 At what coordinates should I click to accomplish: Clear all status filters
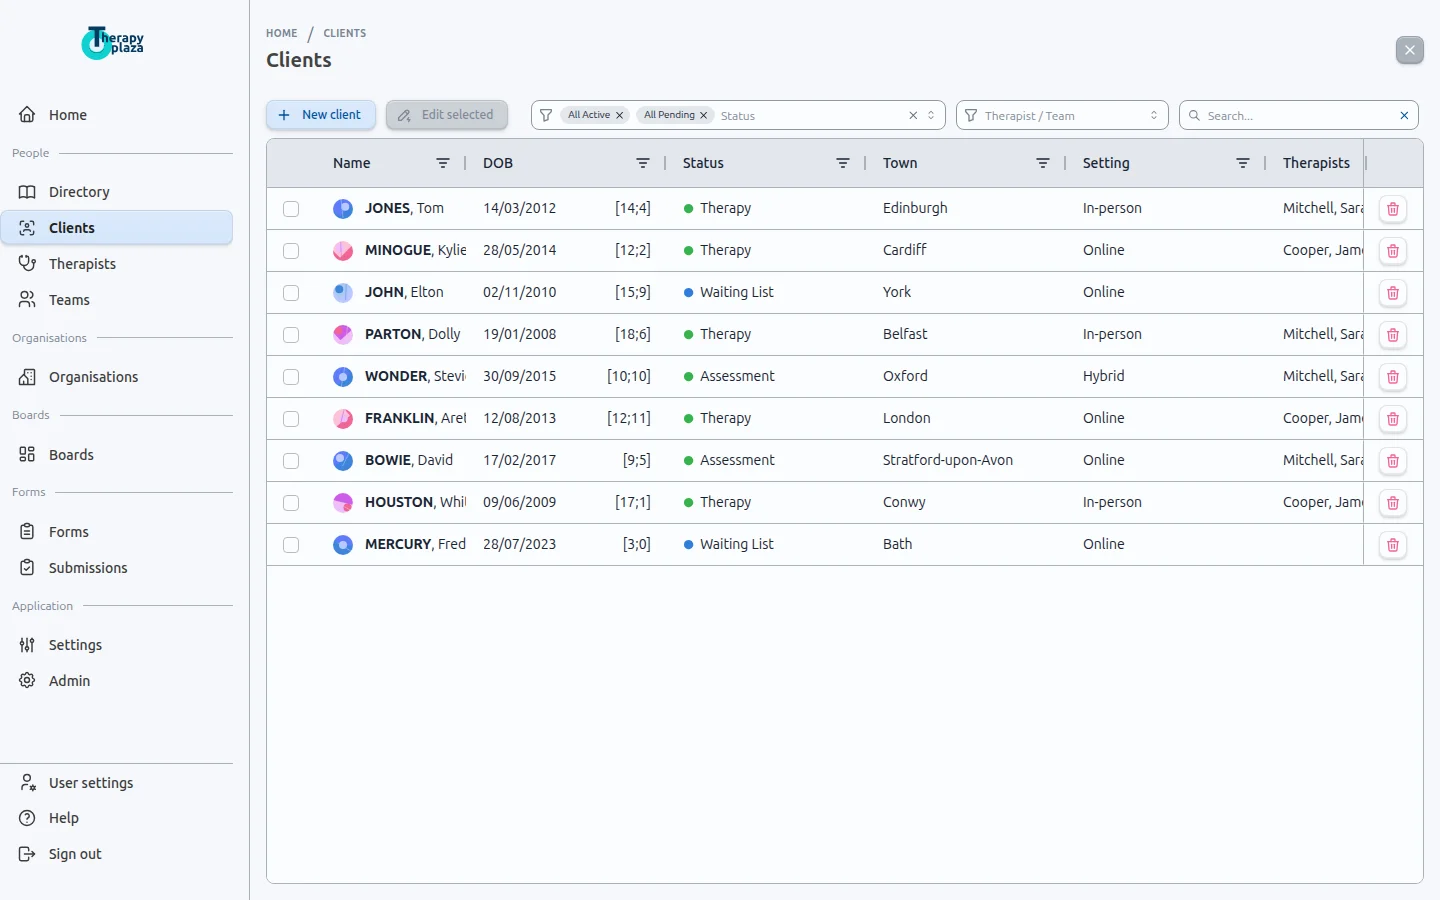[x=913, y=115]
